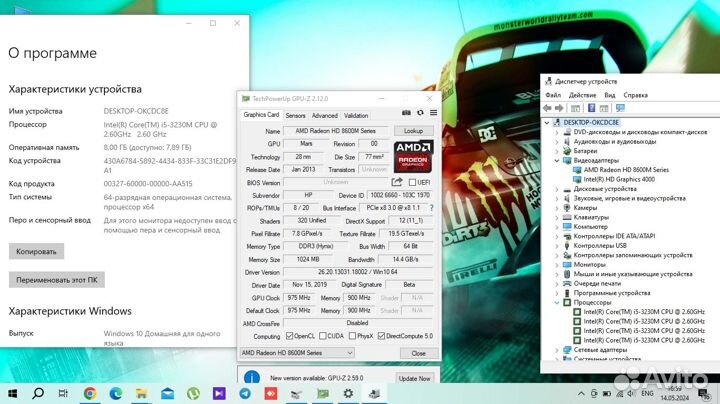Viewport: 720px width, 404px height.
Task: Open the Windows Start menu
Action: coord(13,393)
